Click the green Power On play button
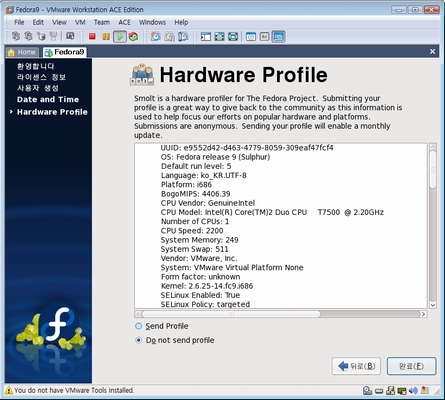445x400 pixels. pos(120,36)
